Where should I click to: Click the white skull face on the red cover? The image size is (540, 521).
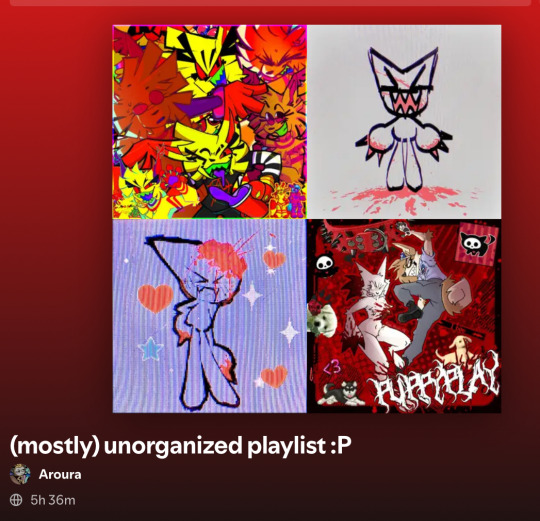(x=325, y=263)
